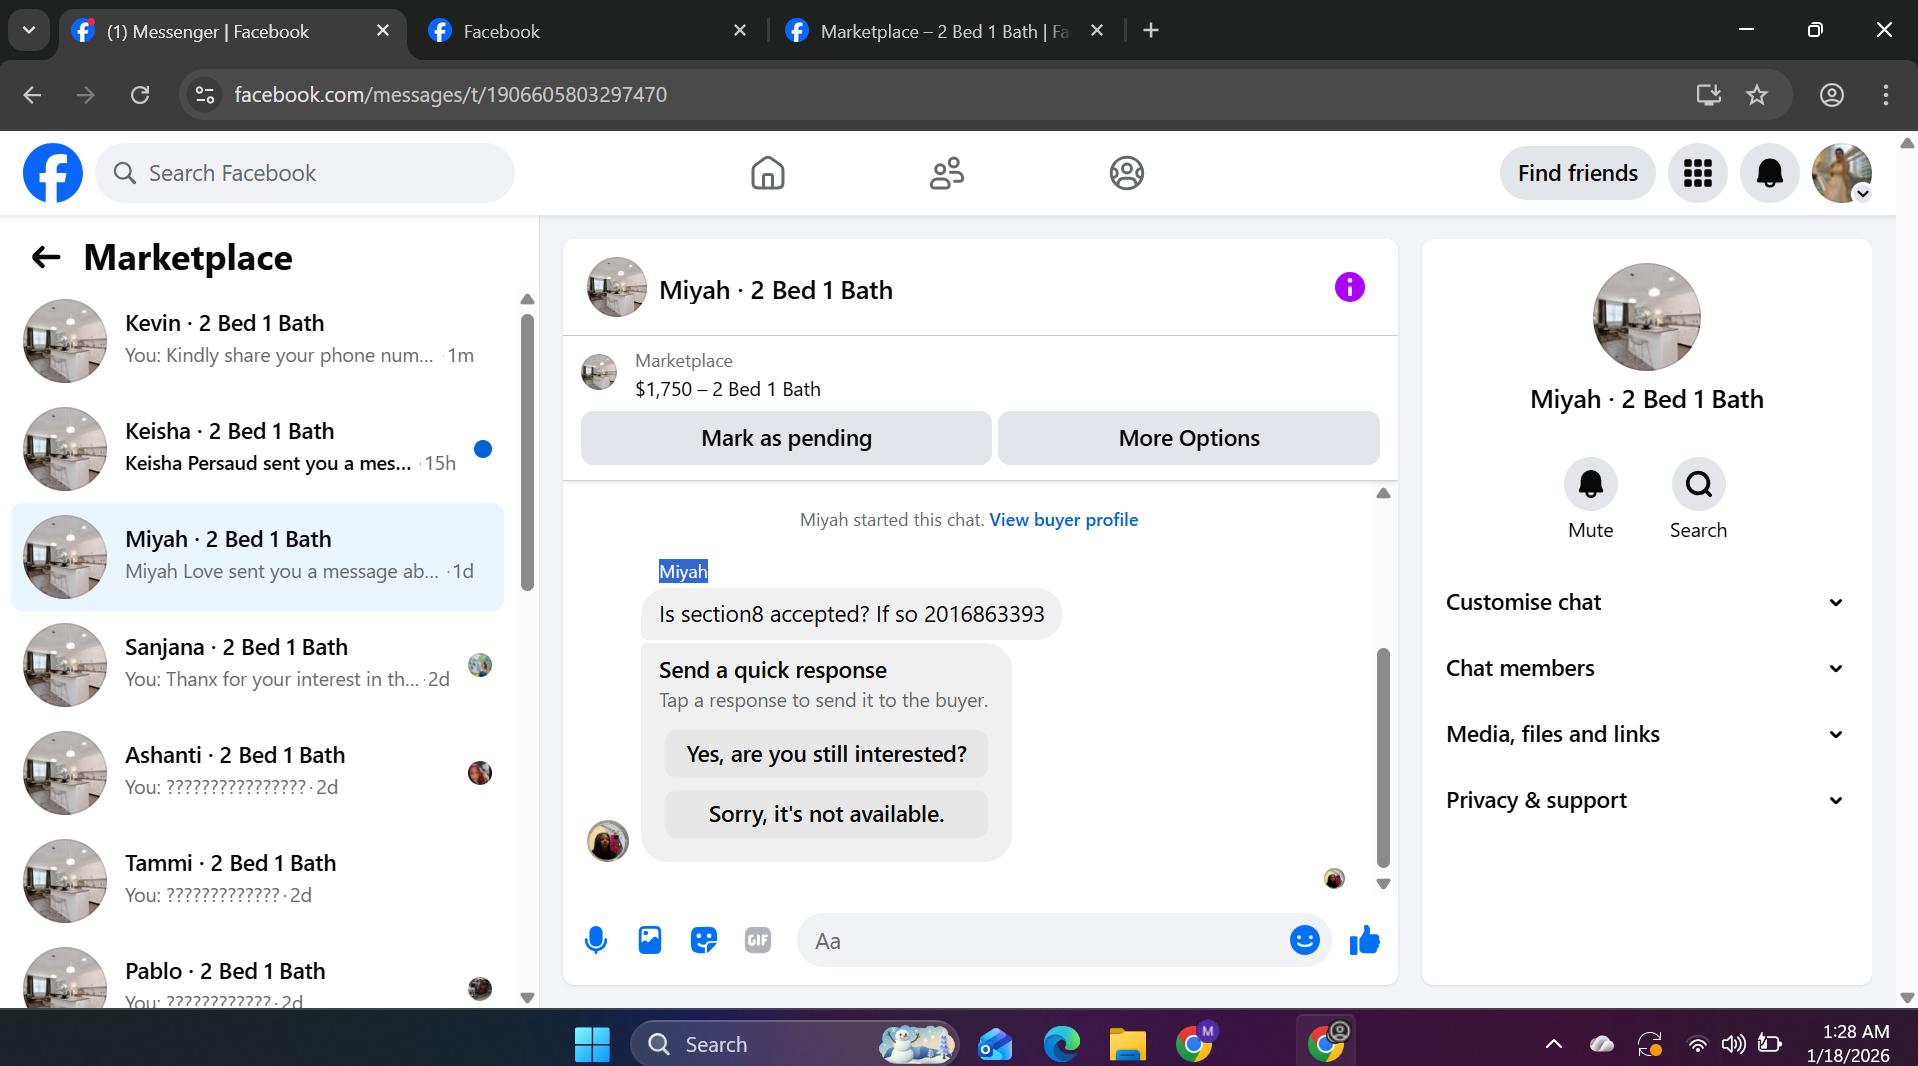Reload the page
The width and height of the screenshot is (1918, 1066).
click(140, 95)
